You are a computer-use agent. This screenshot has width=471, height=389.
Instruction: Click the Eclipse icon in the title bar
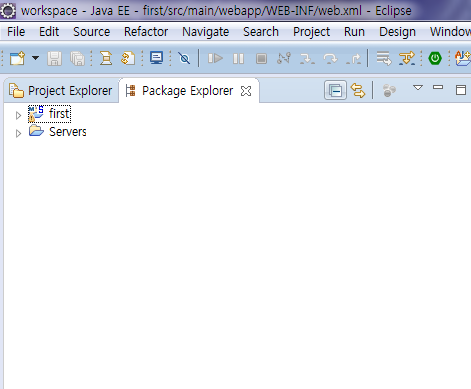[x=8, y=11]
